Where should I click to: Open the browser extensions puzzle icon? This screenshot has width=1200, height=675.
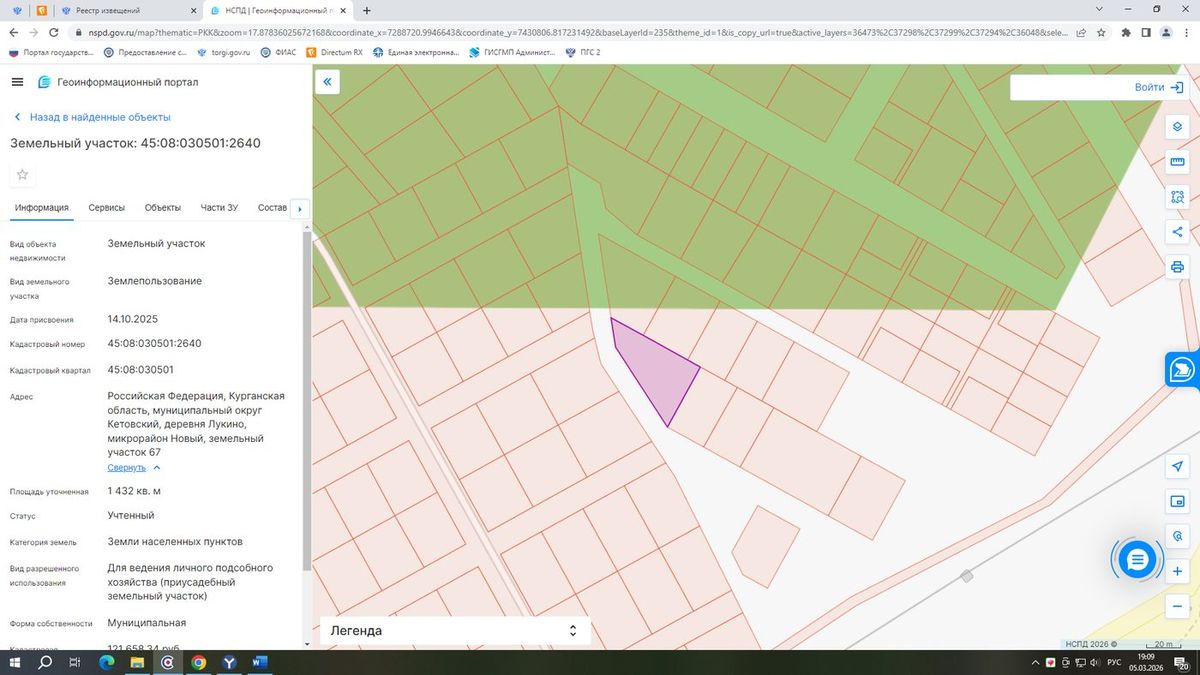click(x=1127, y=32)
